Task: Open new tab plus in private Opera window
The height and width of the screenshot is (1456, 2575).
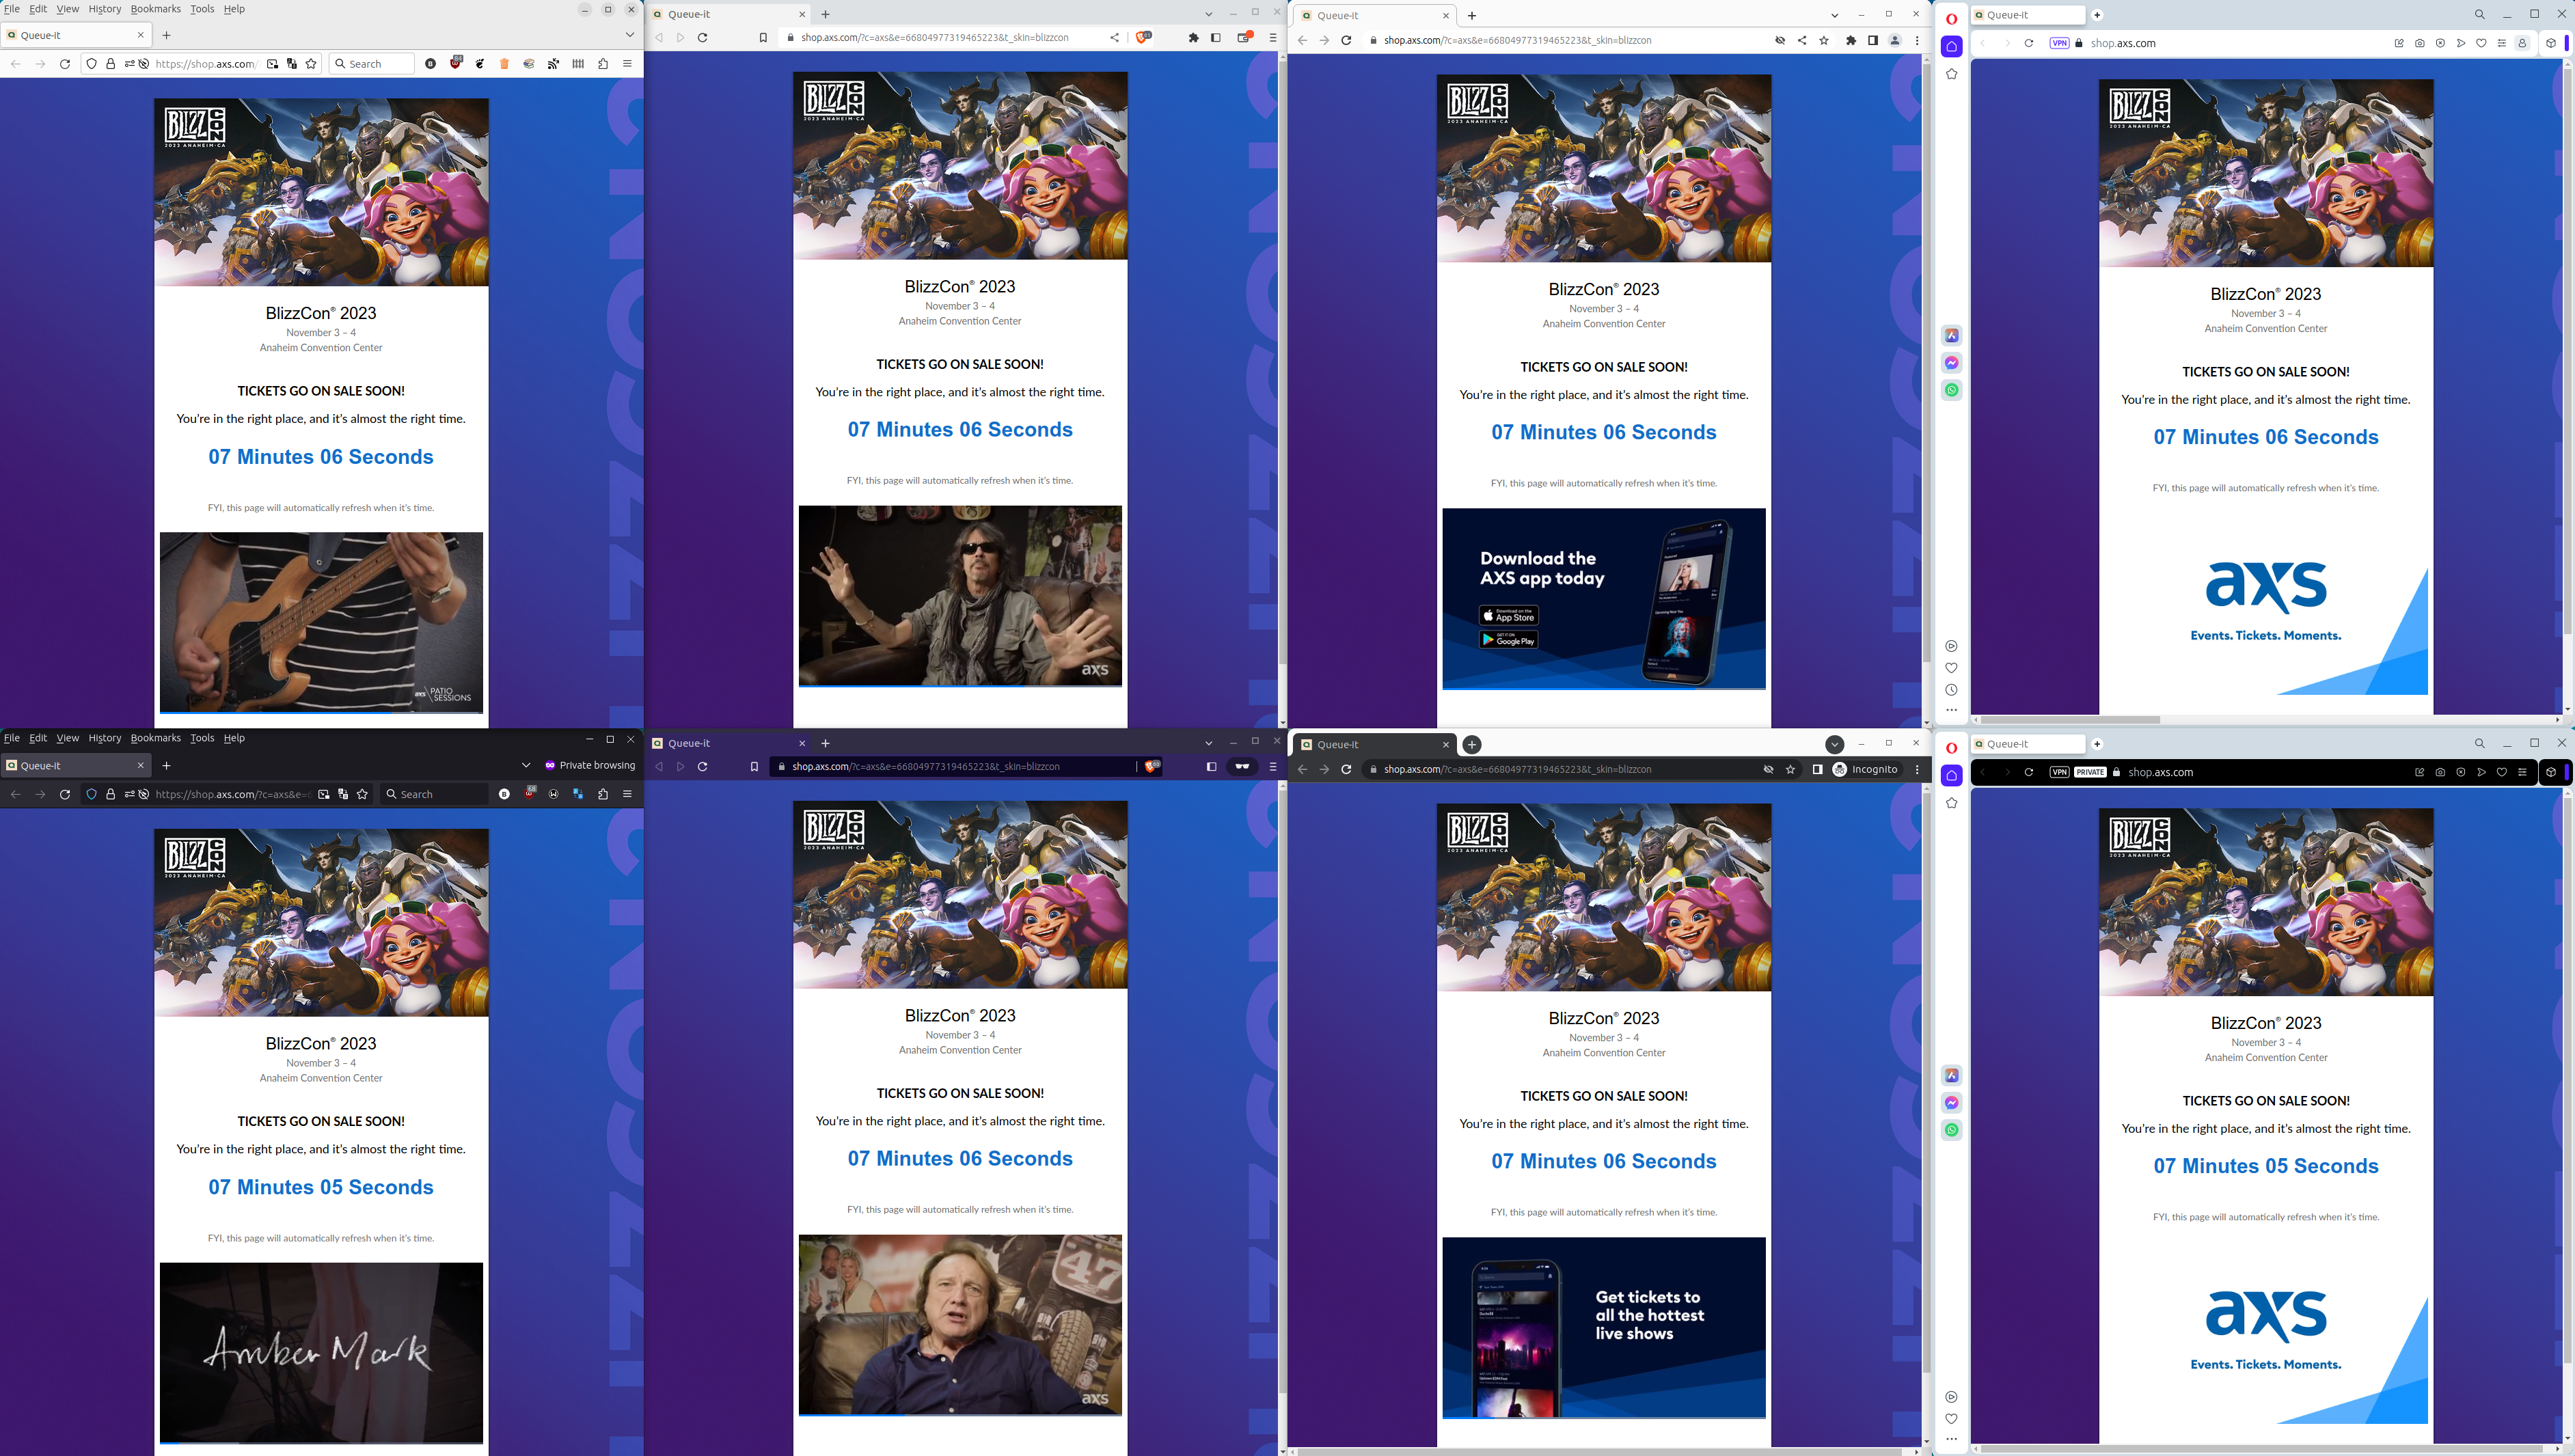Action: point(2097,744)
